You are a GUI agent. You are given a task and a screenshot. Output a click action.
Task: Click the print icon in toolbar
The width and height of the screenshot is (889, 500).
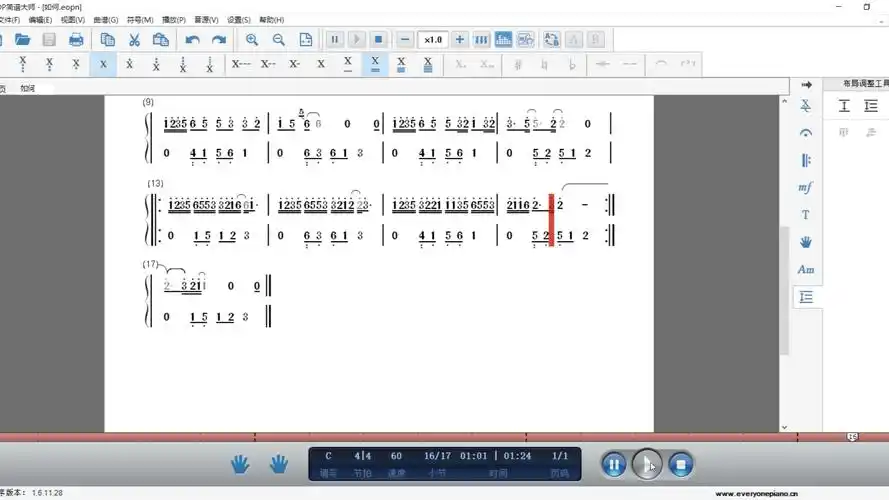pos(76,40)
